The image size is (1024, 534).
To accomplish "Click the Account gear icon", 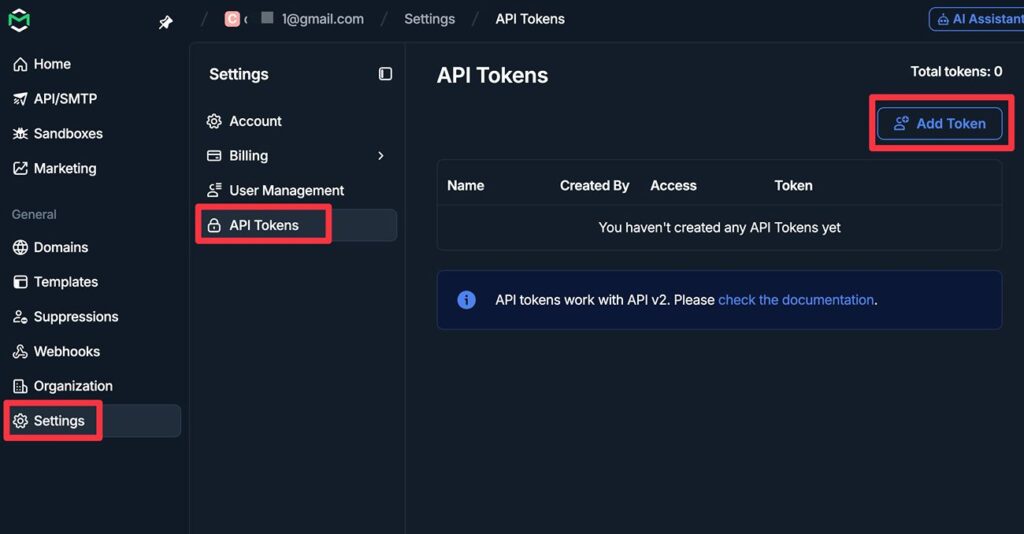I will pyautogui.click(x=214, y=121).
